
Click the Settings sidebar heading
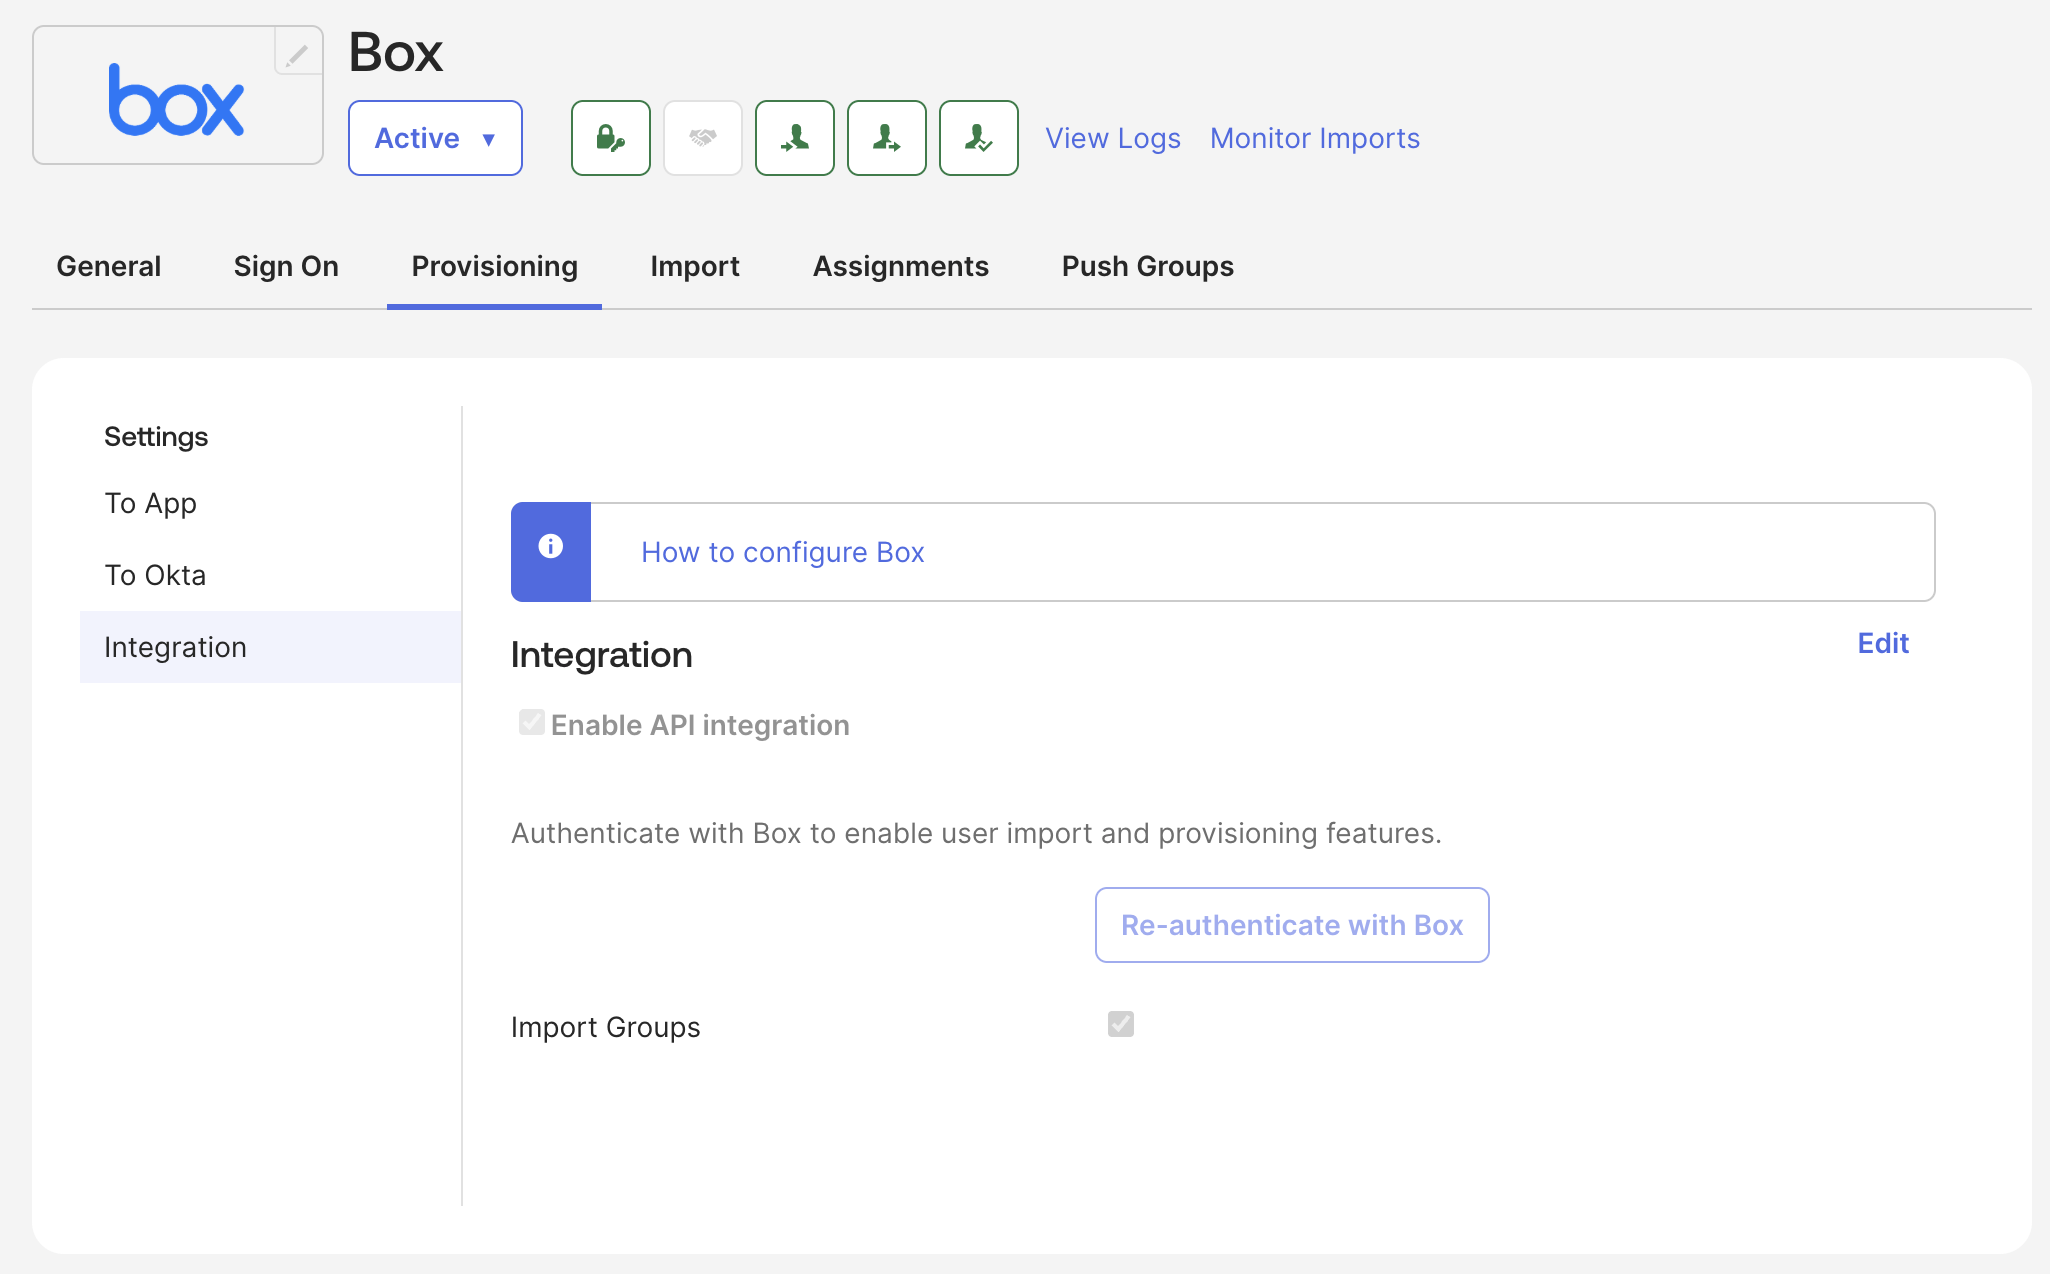coord(156,437)
